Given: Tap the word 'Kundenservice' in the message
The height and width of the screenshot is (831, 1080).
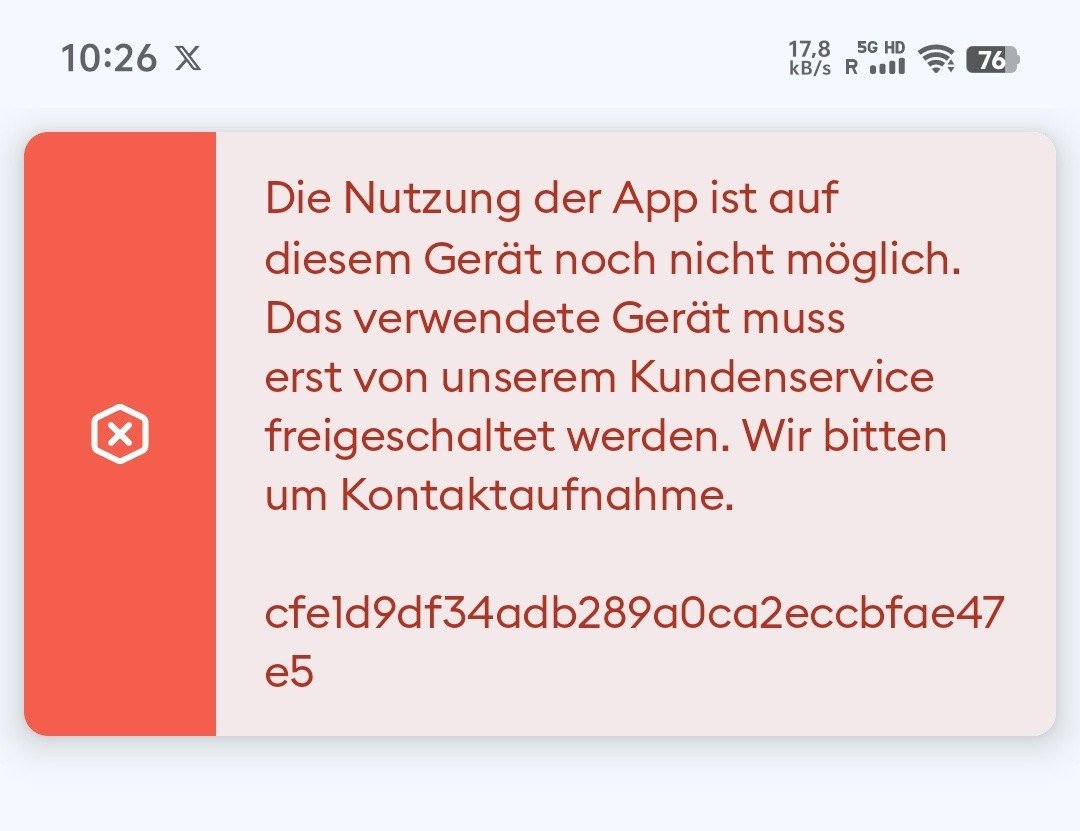Looking at the screenshot, I should coord(781,378).
